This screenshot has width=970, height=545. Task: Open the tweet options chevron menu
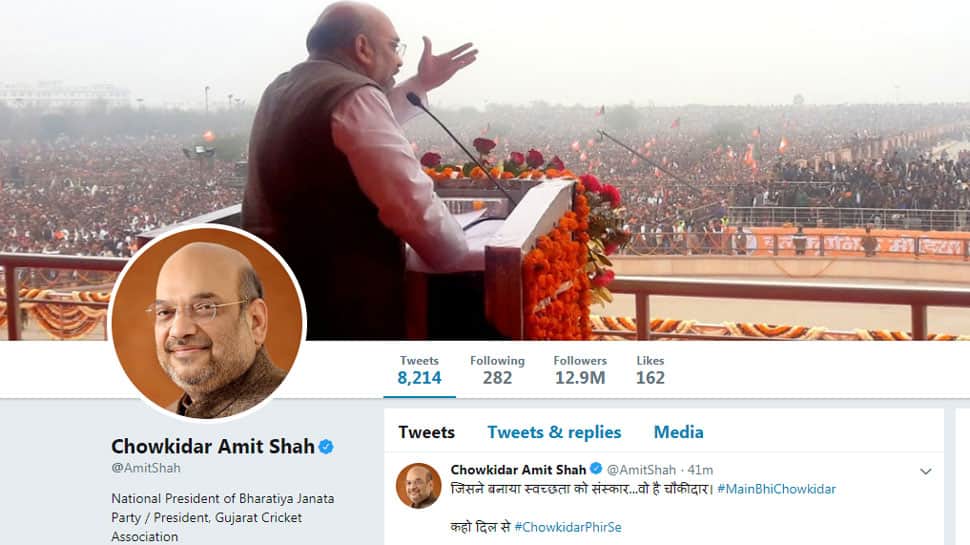[x=925, y=471]
